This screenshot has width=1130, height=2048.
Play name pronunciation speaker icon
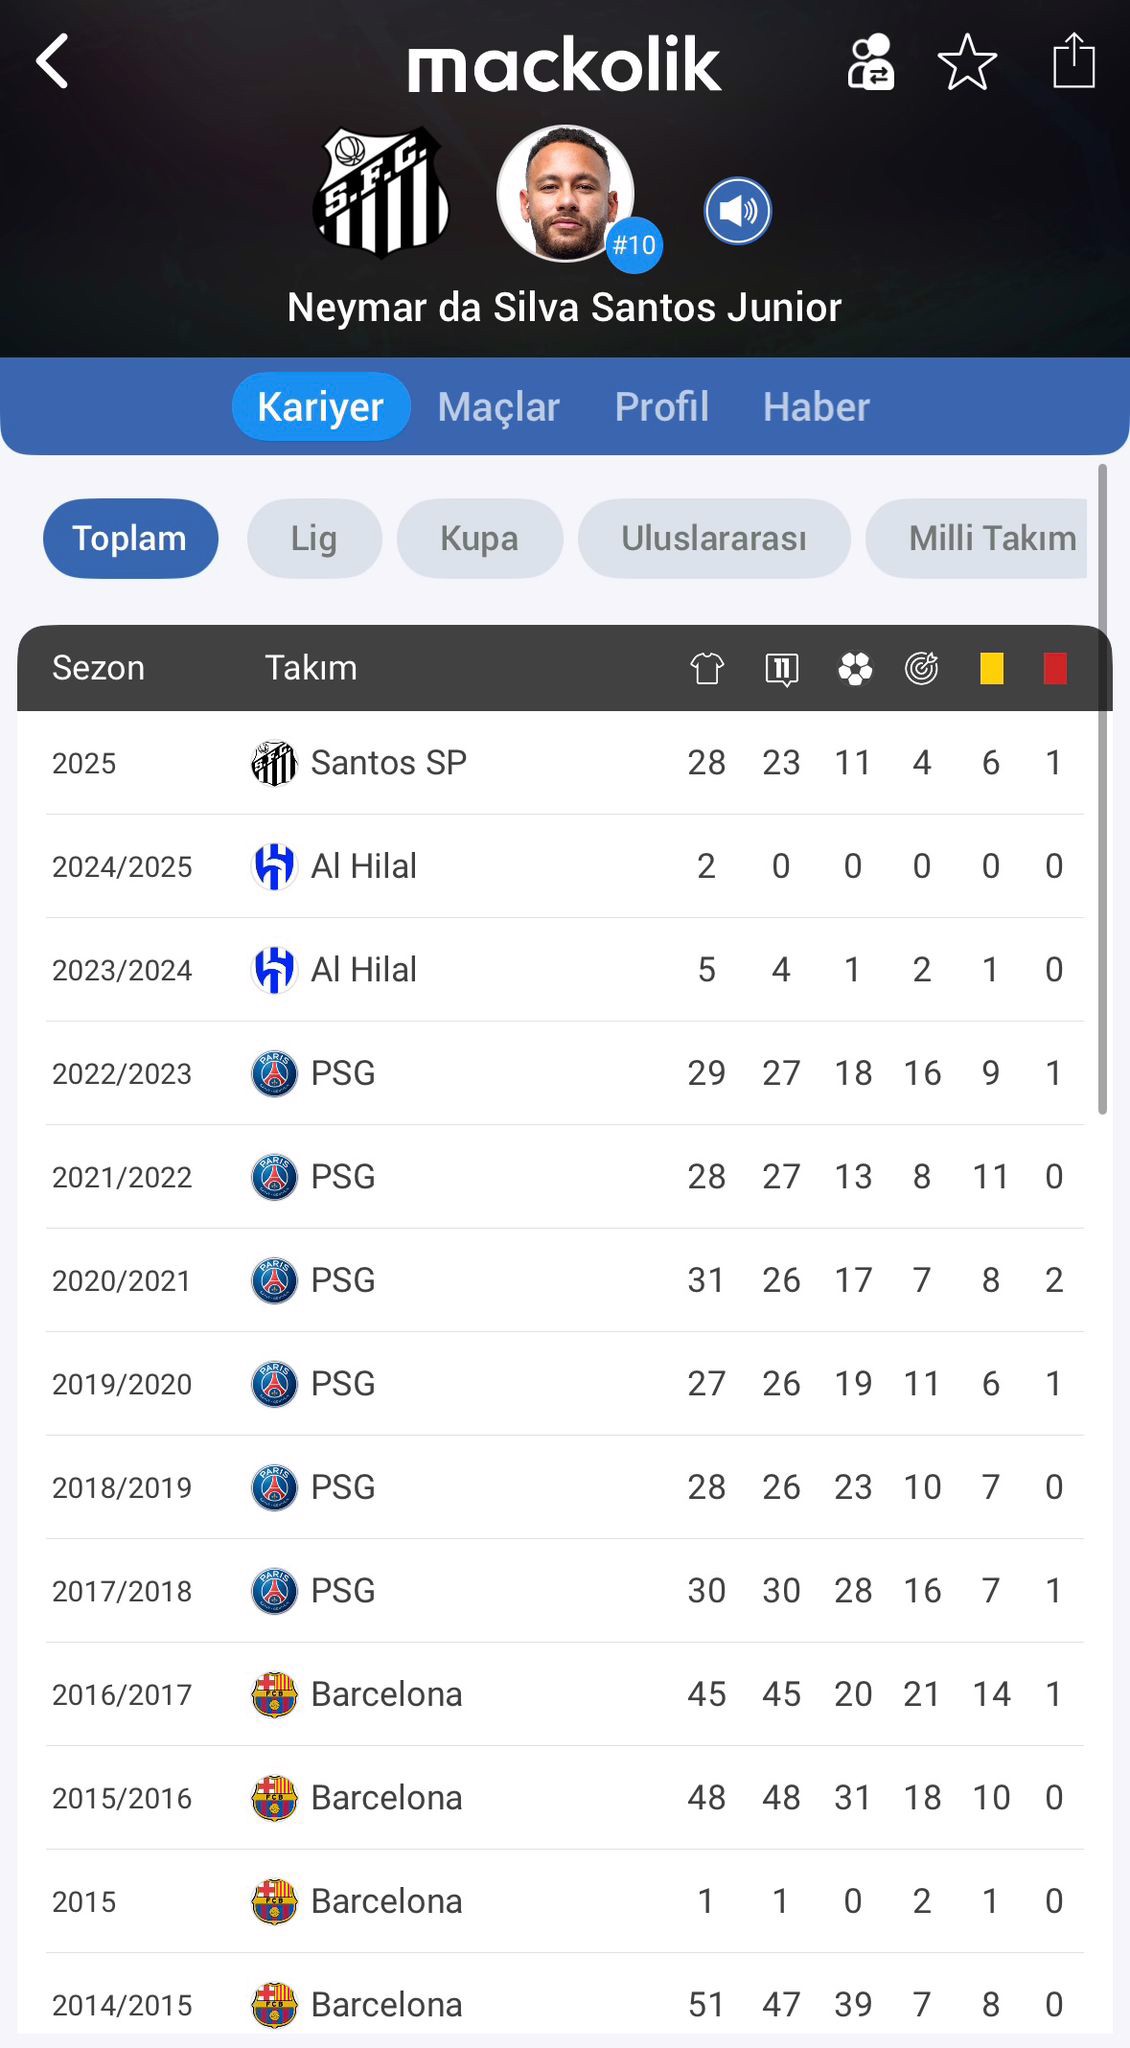737,211
